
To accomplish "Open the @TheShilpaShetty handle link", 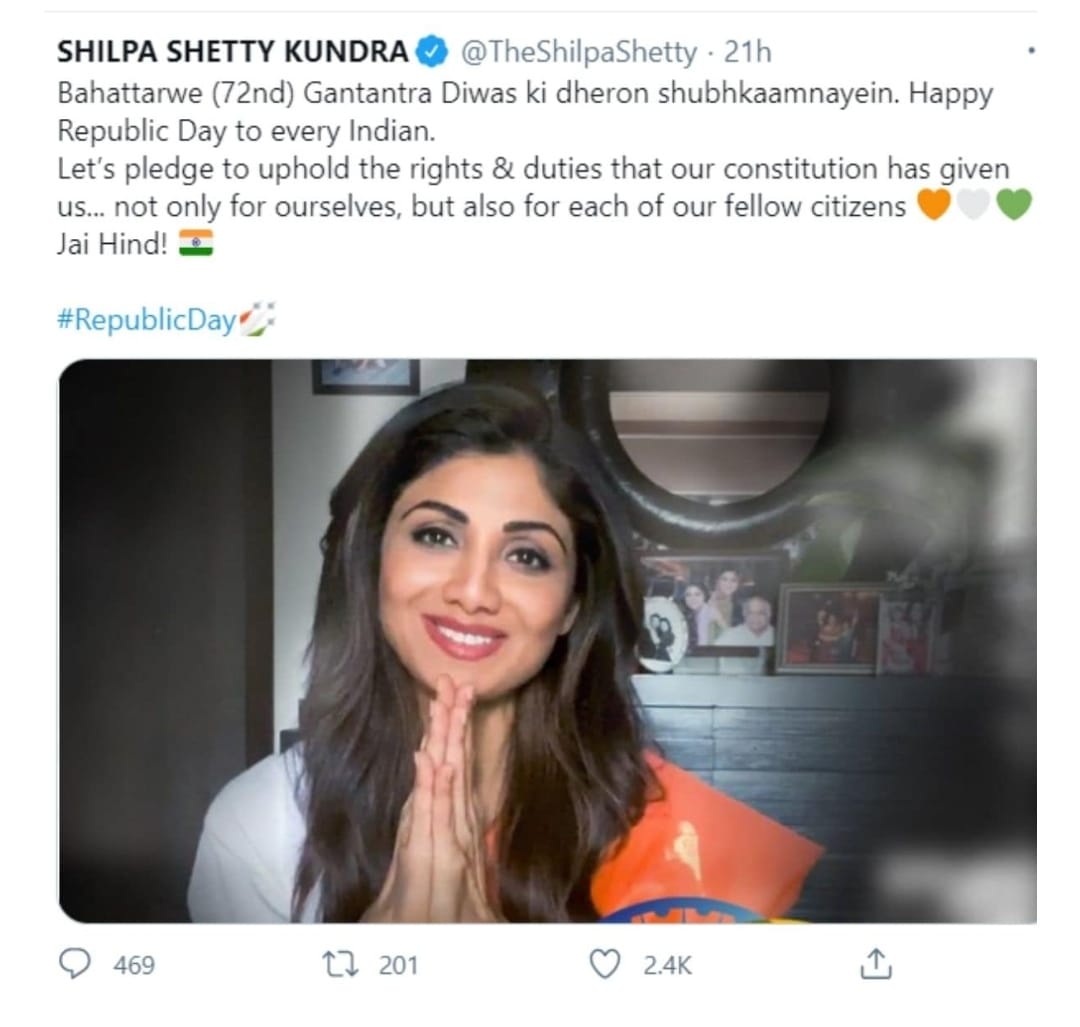I will [579, 52].
